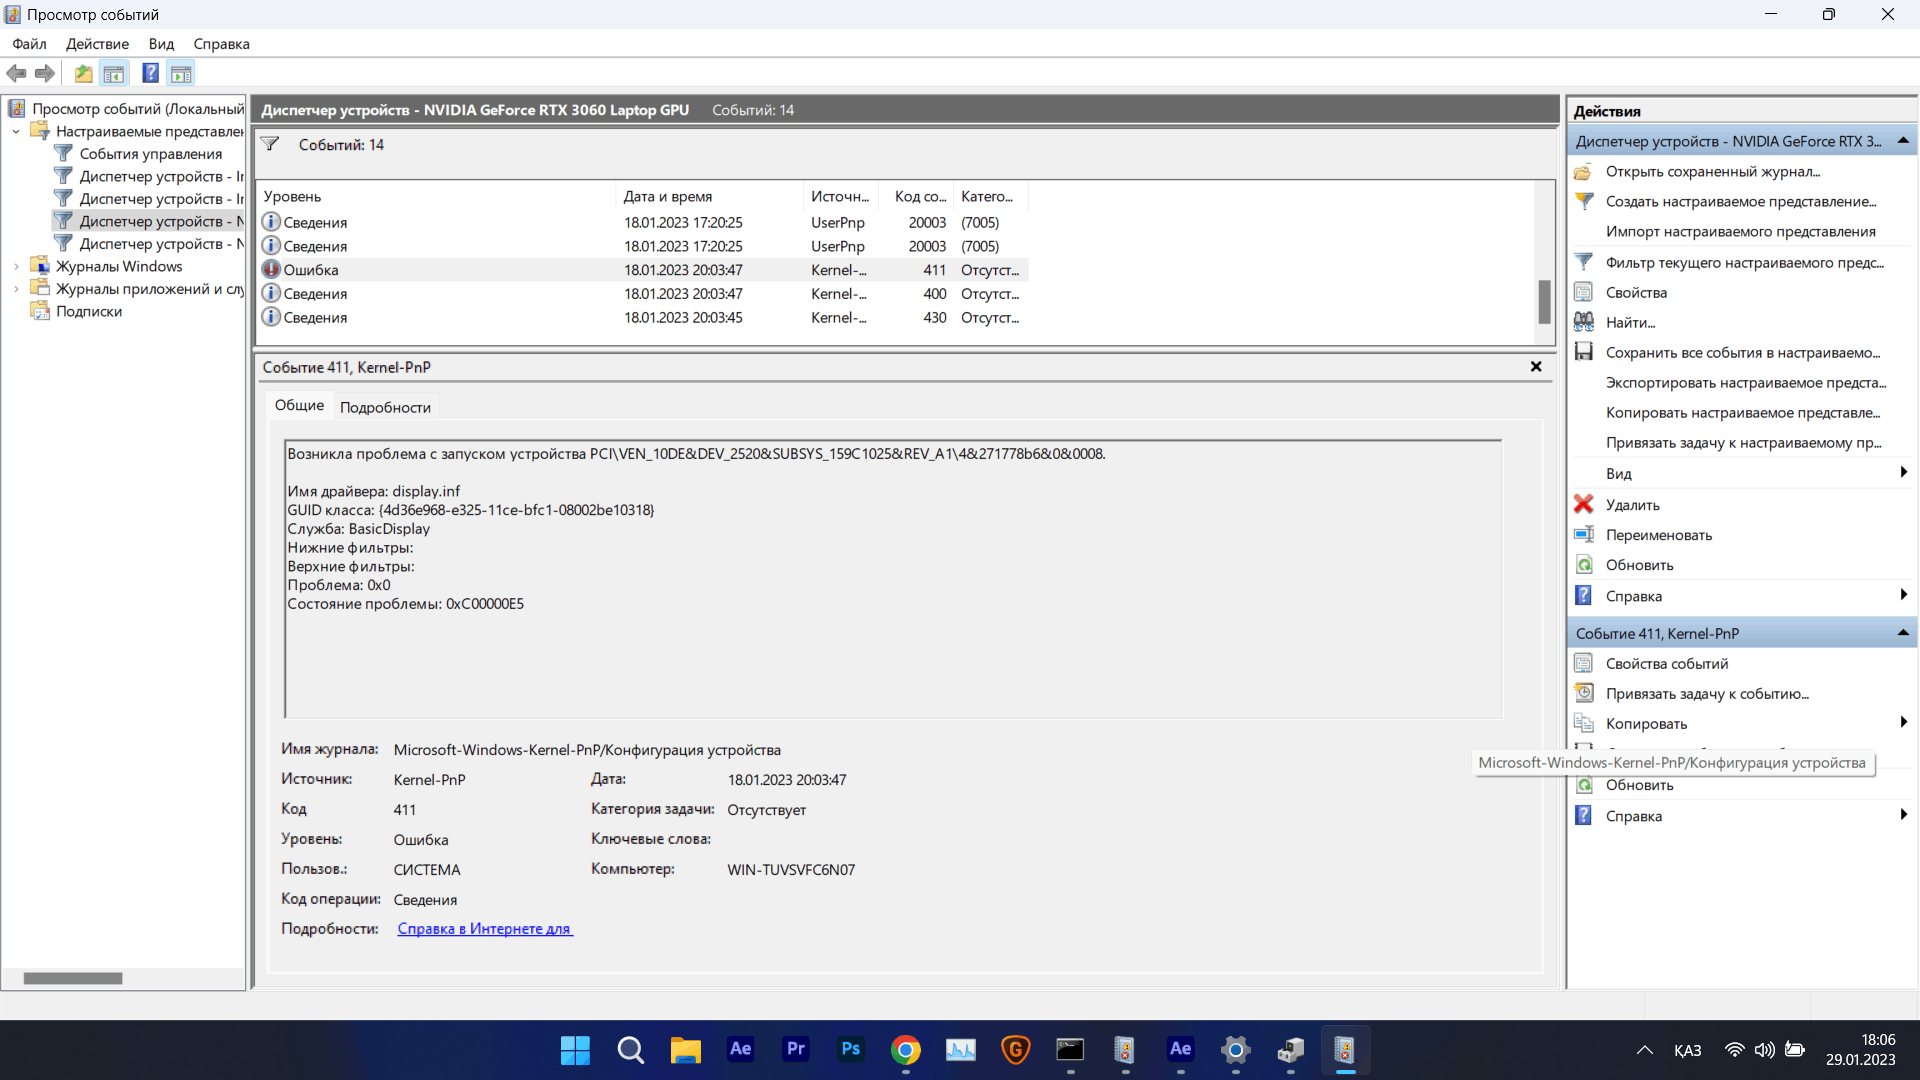Click the red X Удалить icon
Image resolution: width=1920 pixels, height=1080 pixels.
[x=1583, y=505]
